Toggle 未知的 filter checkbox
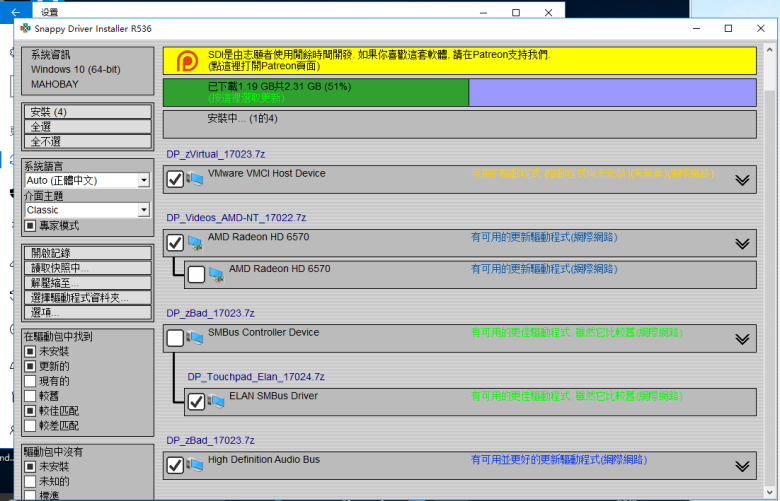 pyautogui.click(x=30, y=482)
